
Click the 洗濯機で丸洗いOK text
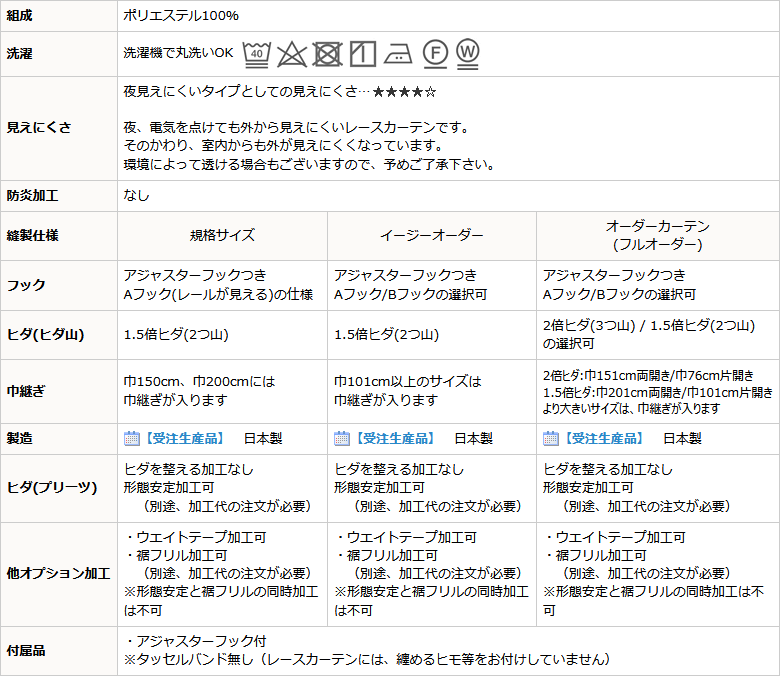[178, 53]
